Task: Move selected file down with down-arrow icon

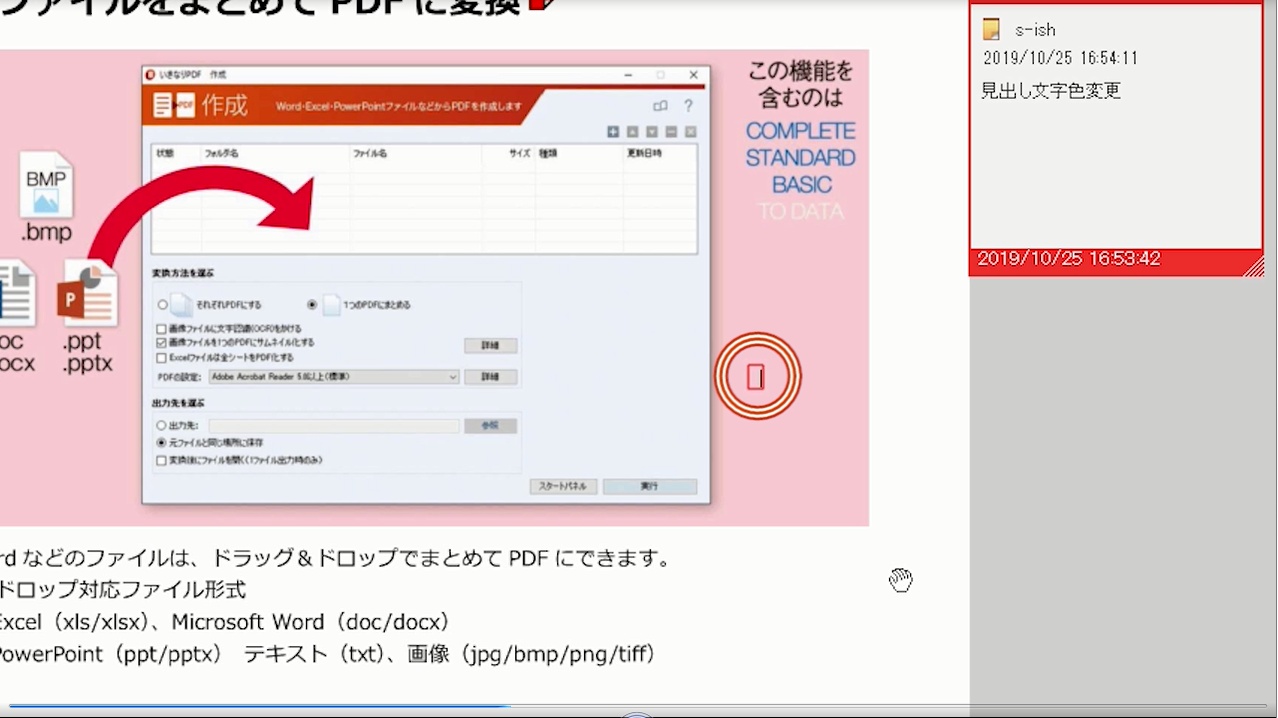Action: click(x=651, y=131)
